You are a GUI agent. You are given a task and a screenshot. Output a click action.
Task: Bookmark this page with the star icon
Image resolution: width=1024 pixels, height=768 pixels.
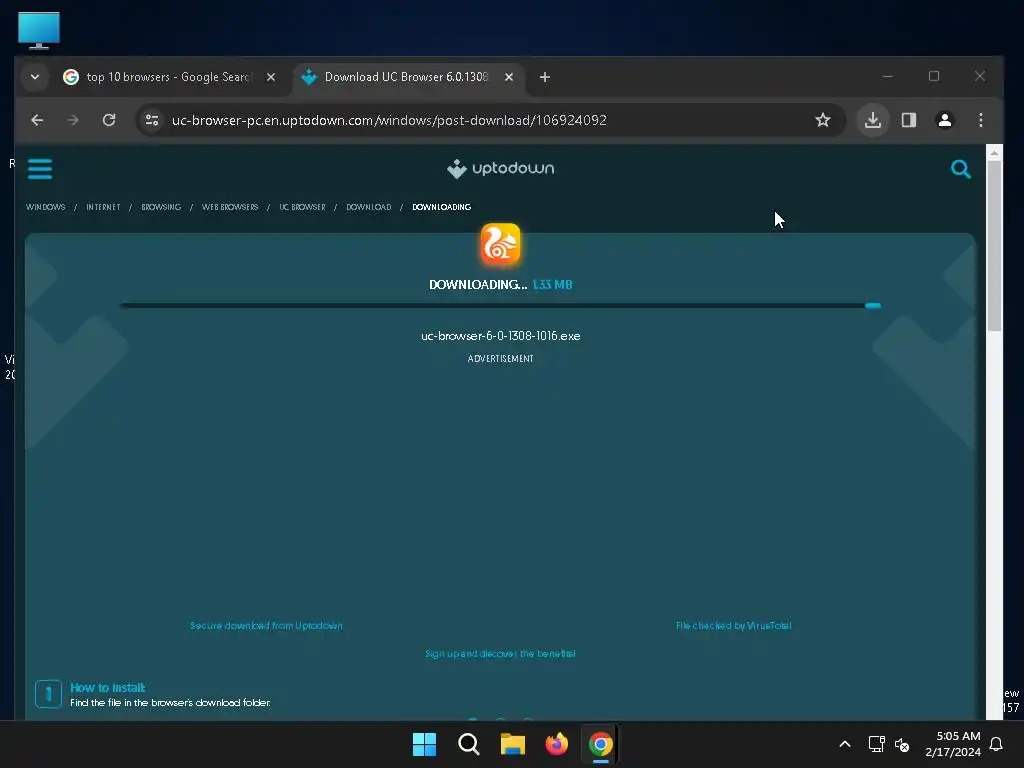[822, 120]
